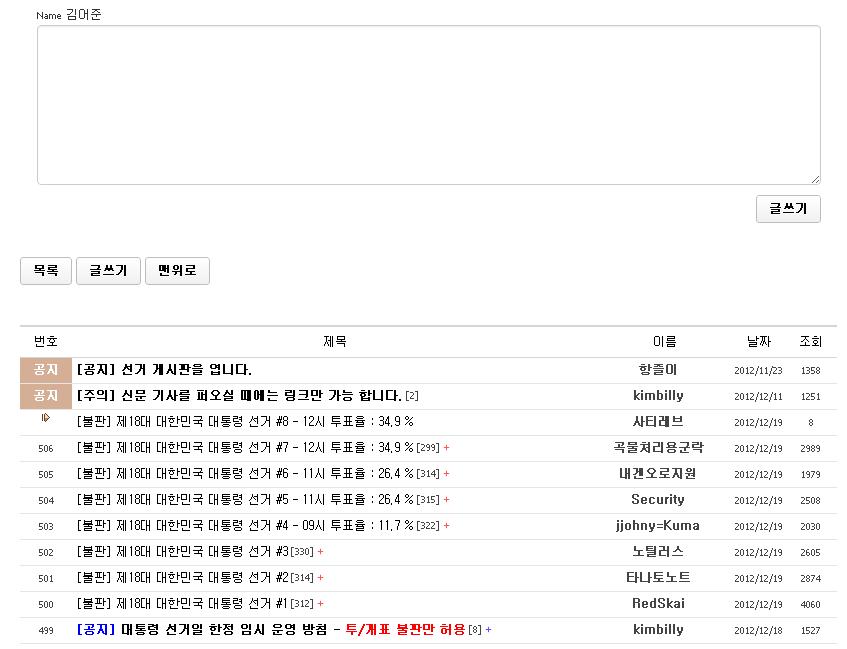Open post 대통령 선거일 한정 임시 운영 방침

(271, 629)
